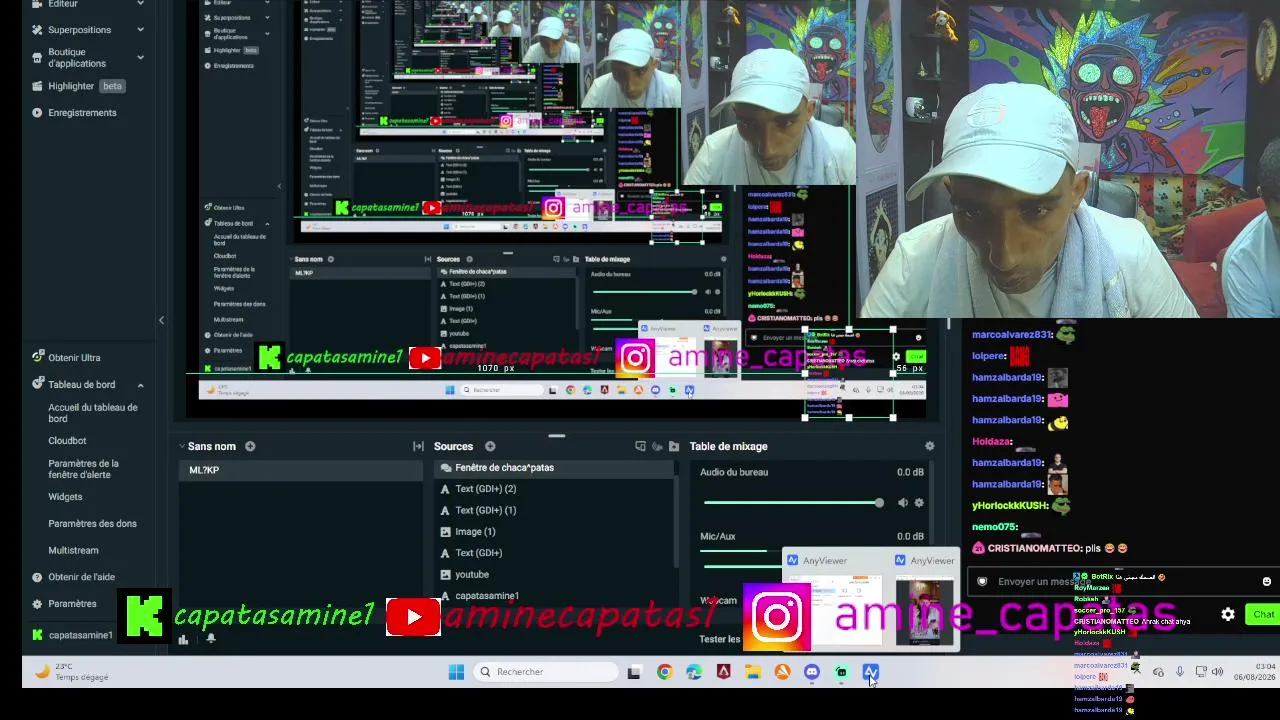
Task: Select the ML?KP scene
Action: (300, 470)
